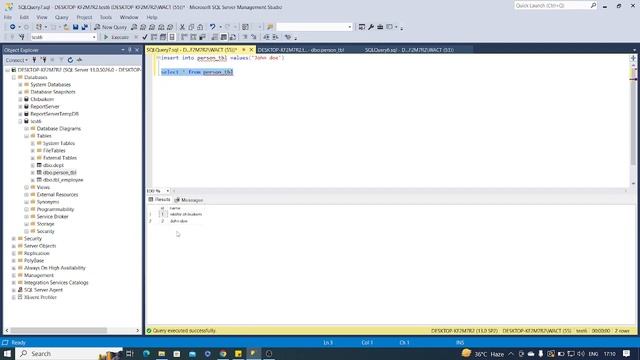Click the Undo icon
Screen dimensions: 640x360
pos(213,27)
